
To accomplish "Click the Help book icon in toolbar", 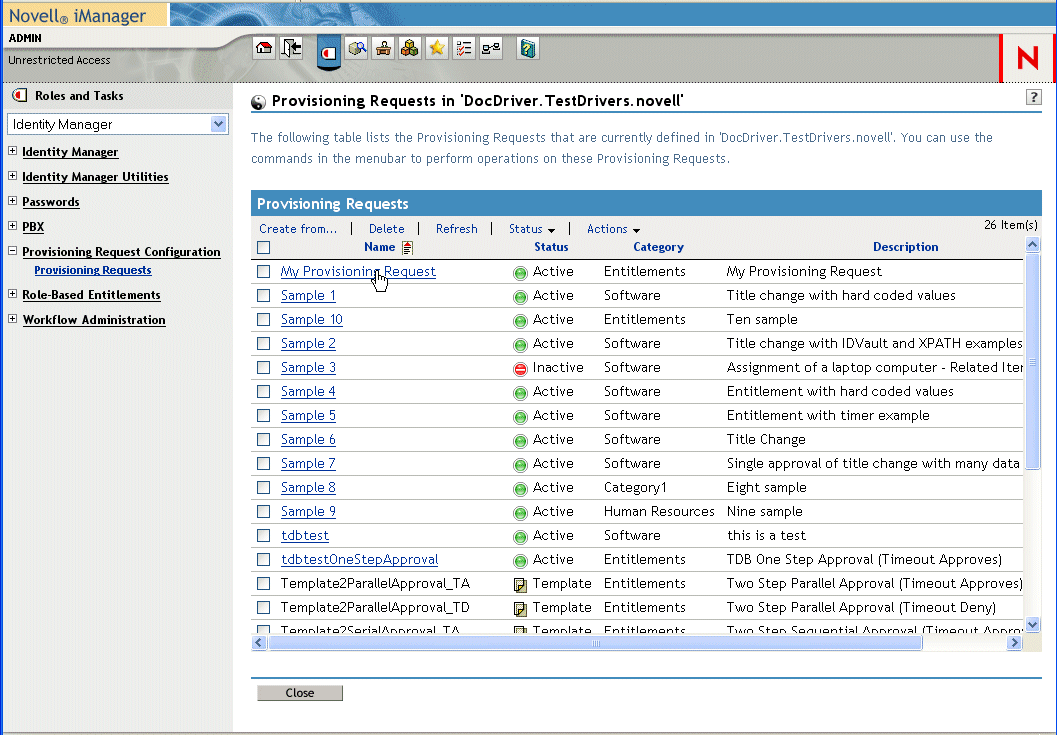I will point(528,48).
